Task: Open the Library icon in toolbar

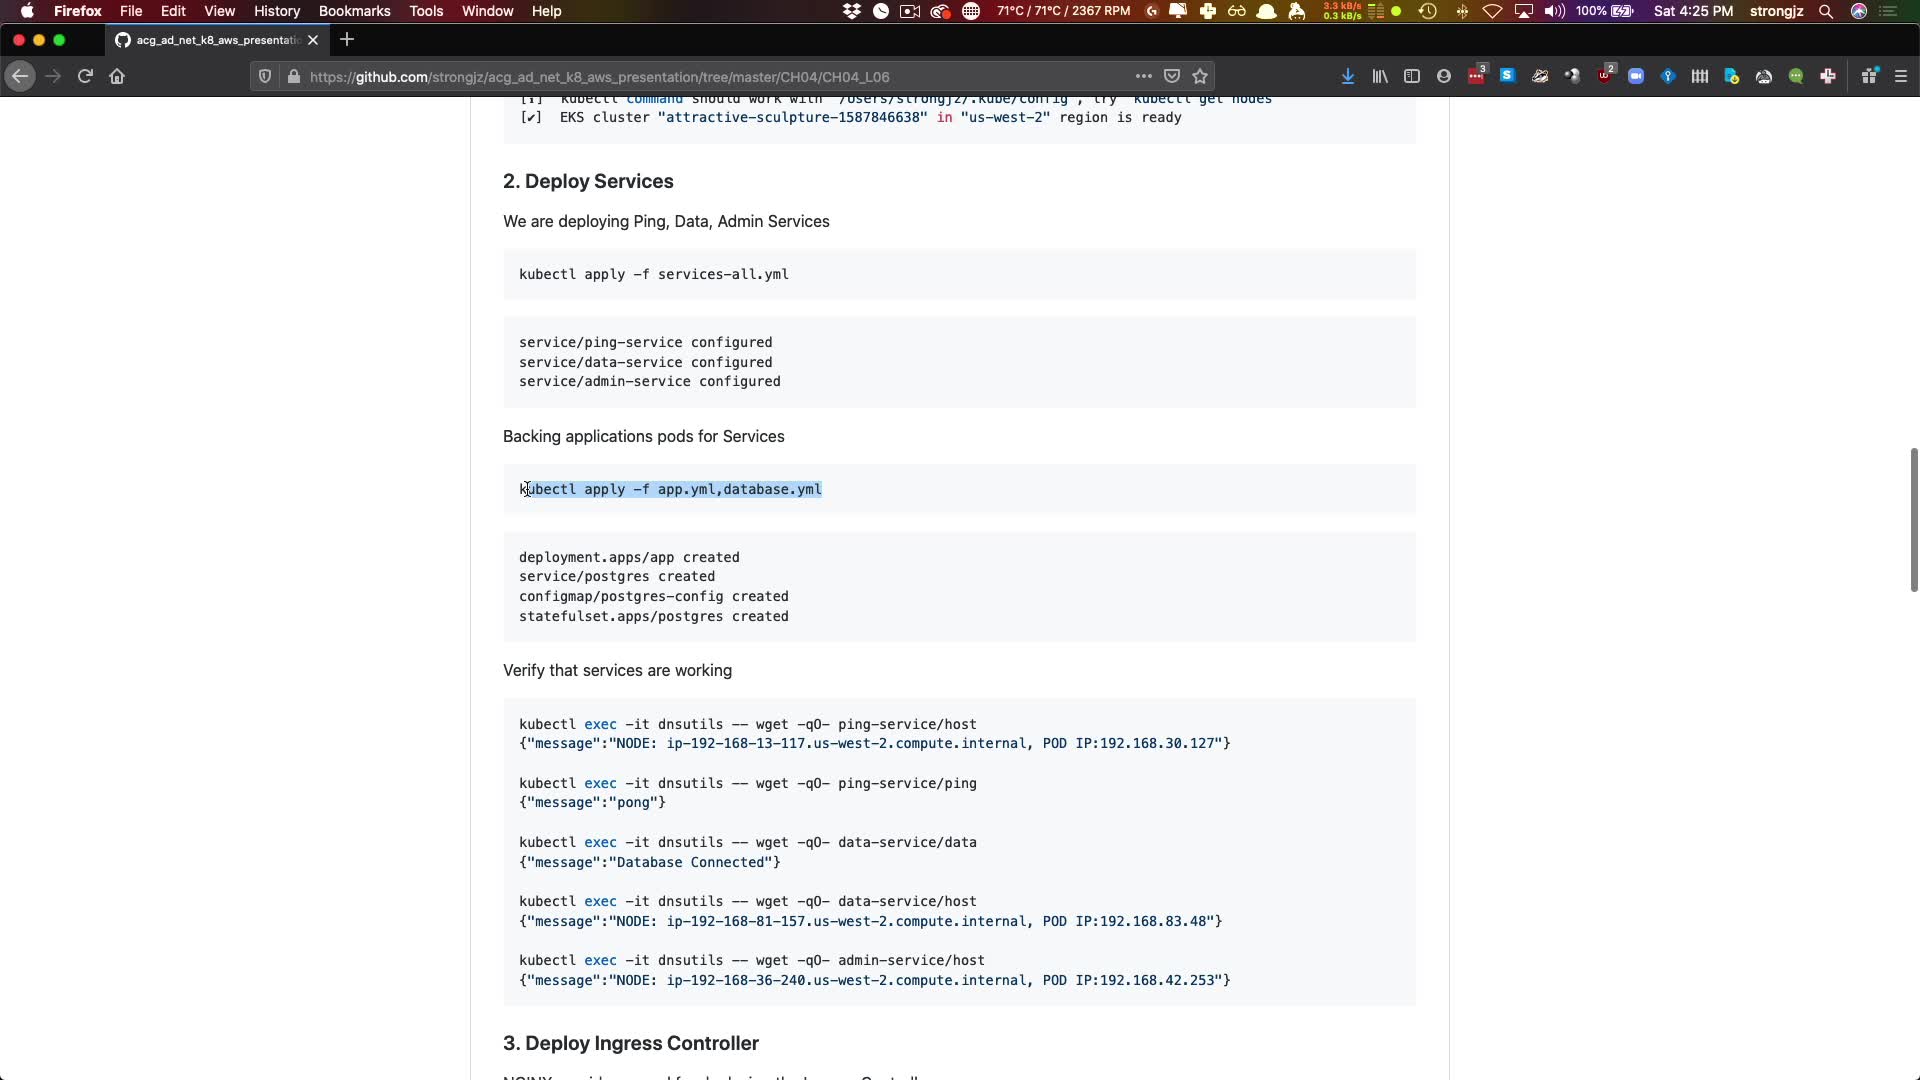Action: pyautogui.click(x=1380, y=76)
